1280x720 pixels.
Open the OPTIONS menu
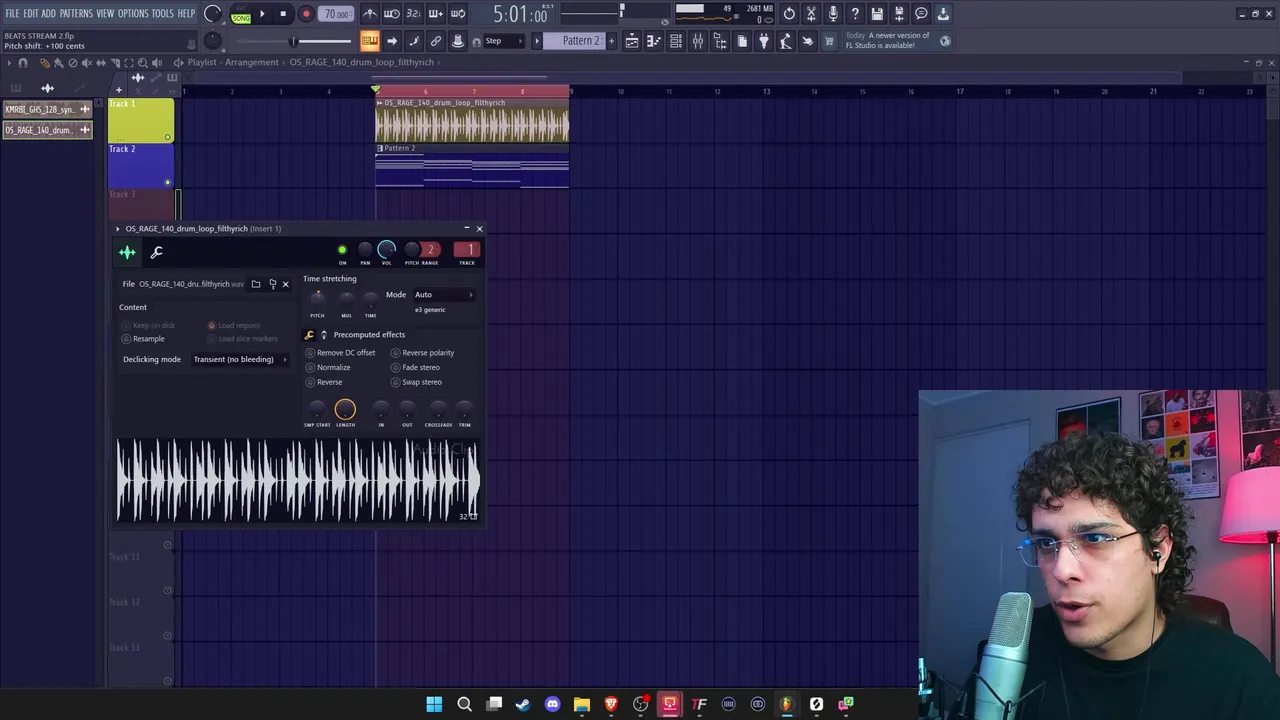pyautogui.click(x=133, y=14)
